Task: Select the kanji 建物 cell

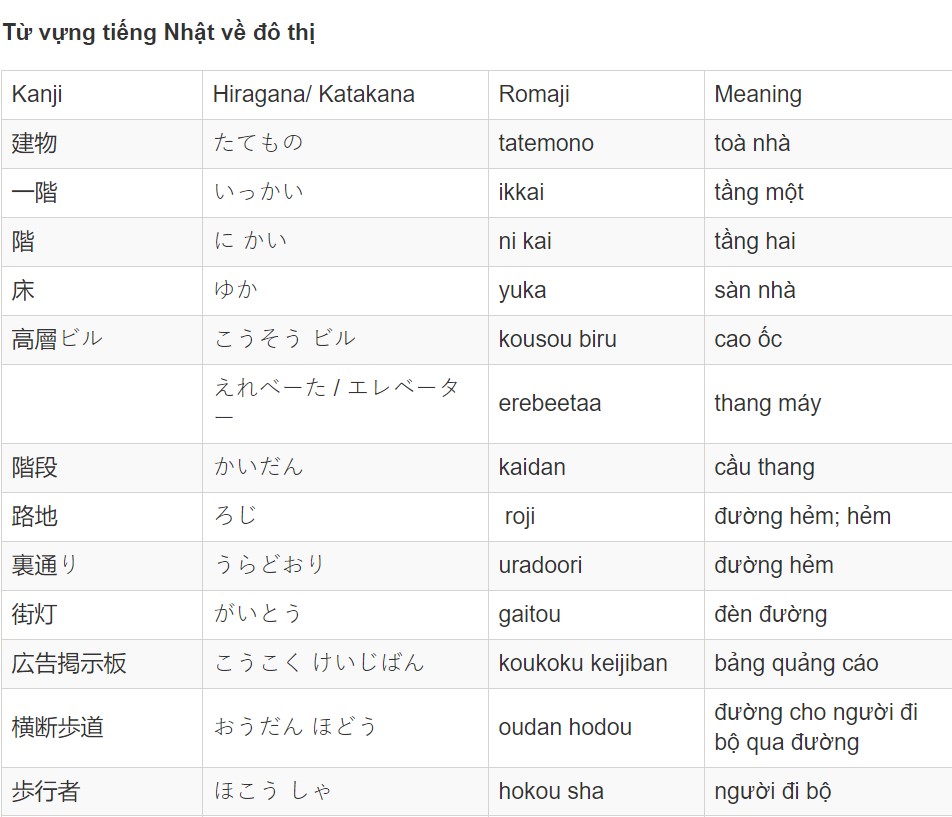Action: tap(102, 144)
